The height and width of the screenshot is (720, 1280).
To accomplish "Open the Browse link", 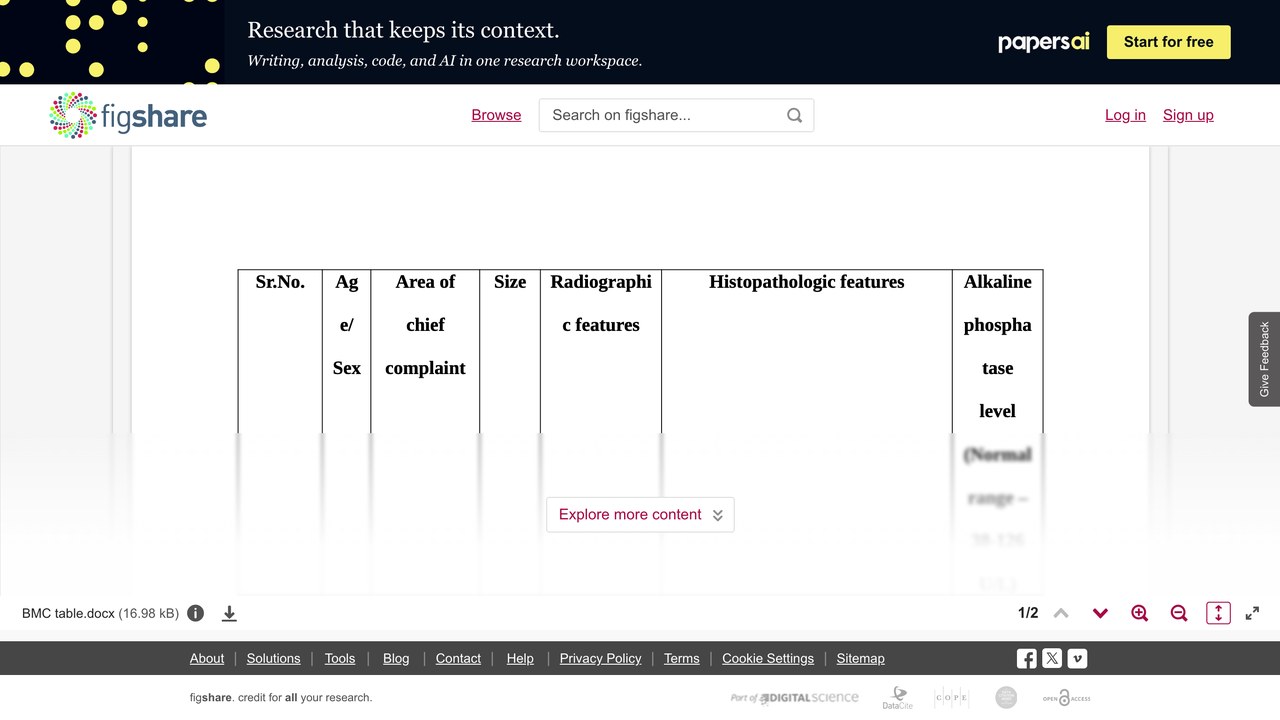I will click(496, 115).
